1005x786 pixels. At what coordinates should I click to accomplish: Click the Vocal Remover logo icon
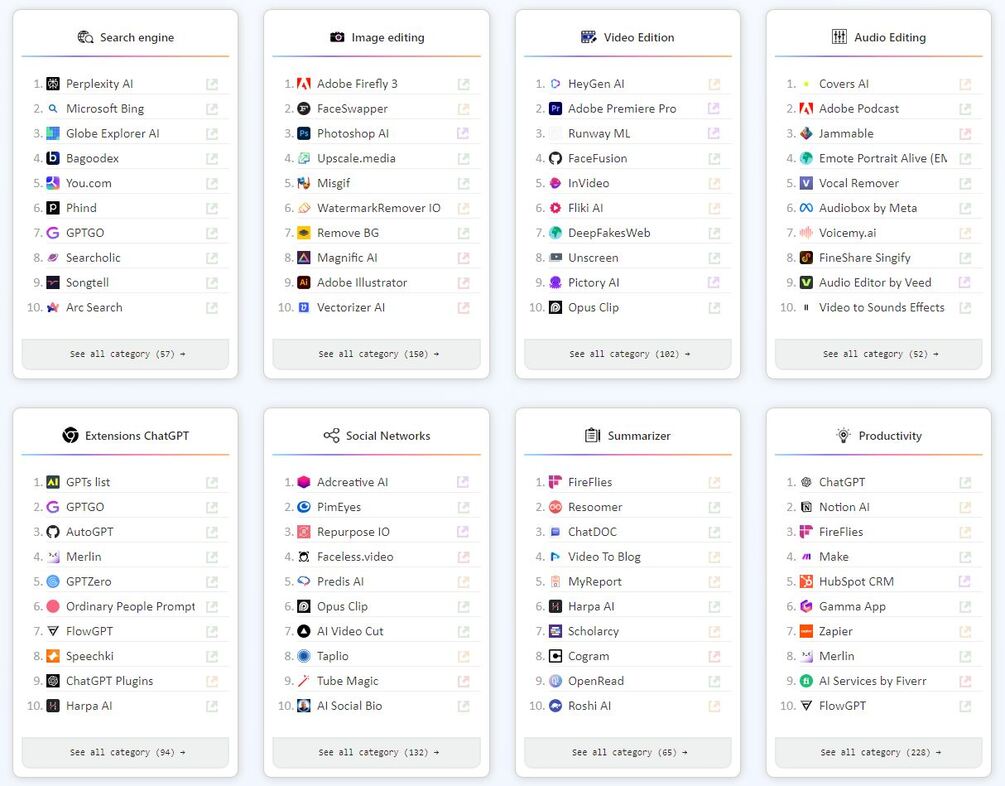point(806,183)
